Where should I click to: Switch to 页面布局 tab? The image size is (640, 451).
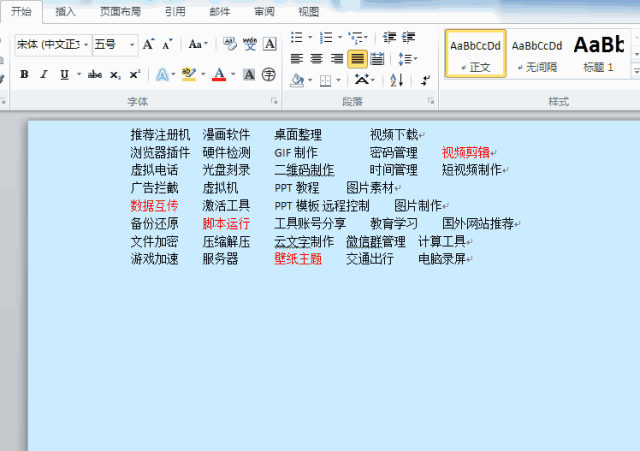[x=120, y=12]
